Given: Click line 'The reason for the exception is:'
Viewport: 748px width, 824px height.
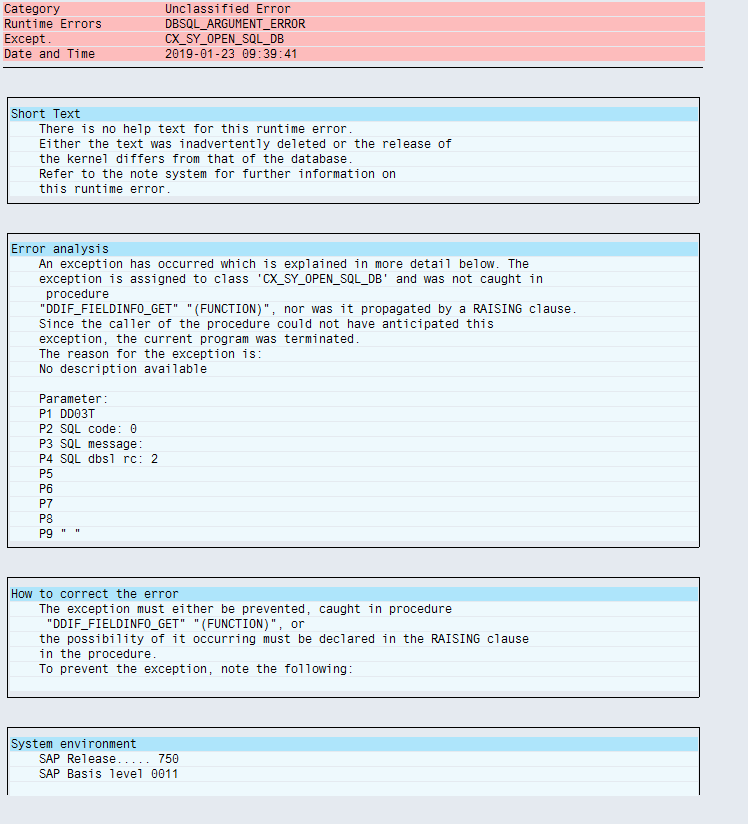Looking at the screenshot, I should (x=150, y=354).
